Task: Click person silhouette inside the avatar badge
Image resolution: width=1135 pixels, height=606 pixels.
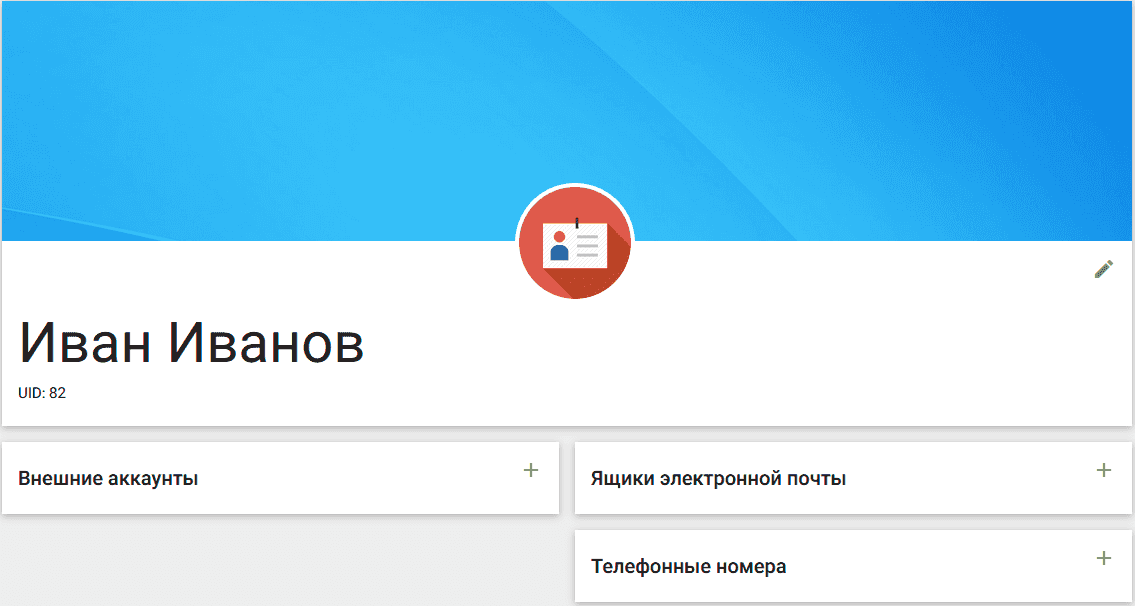Action: [559, 245]
